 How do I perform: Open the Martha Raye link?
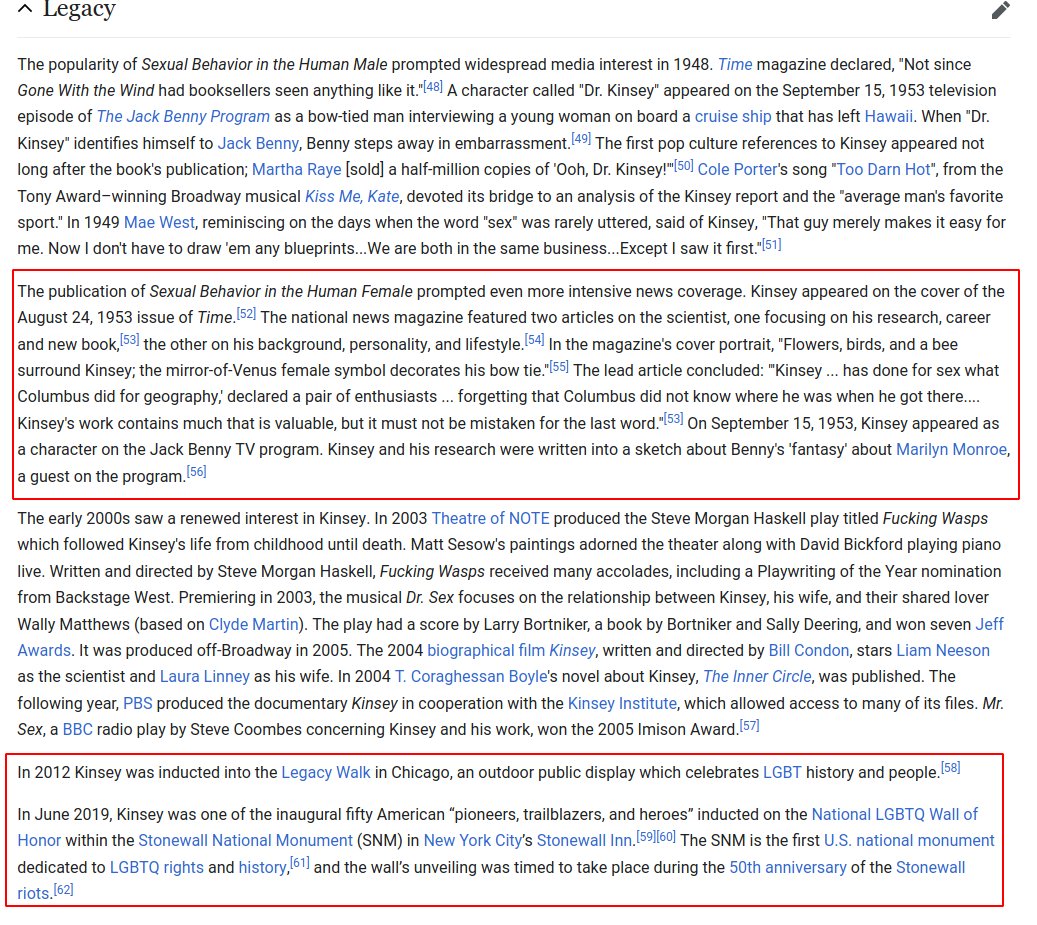click(x=296, y=169)
